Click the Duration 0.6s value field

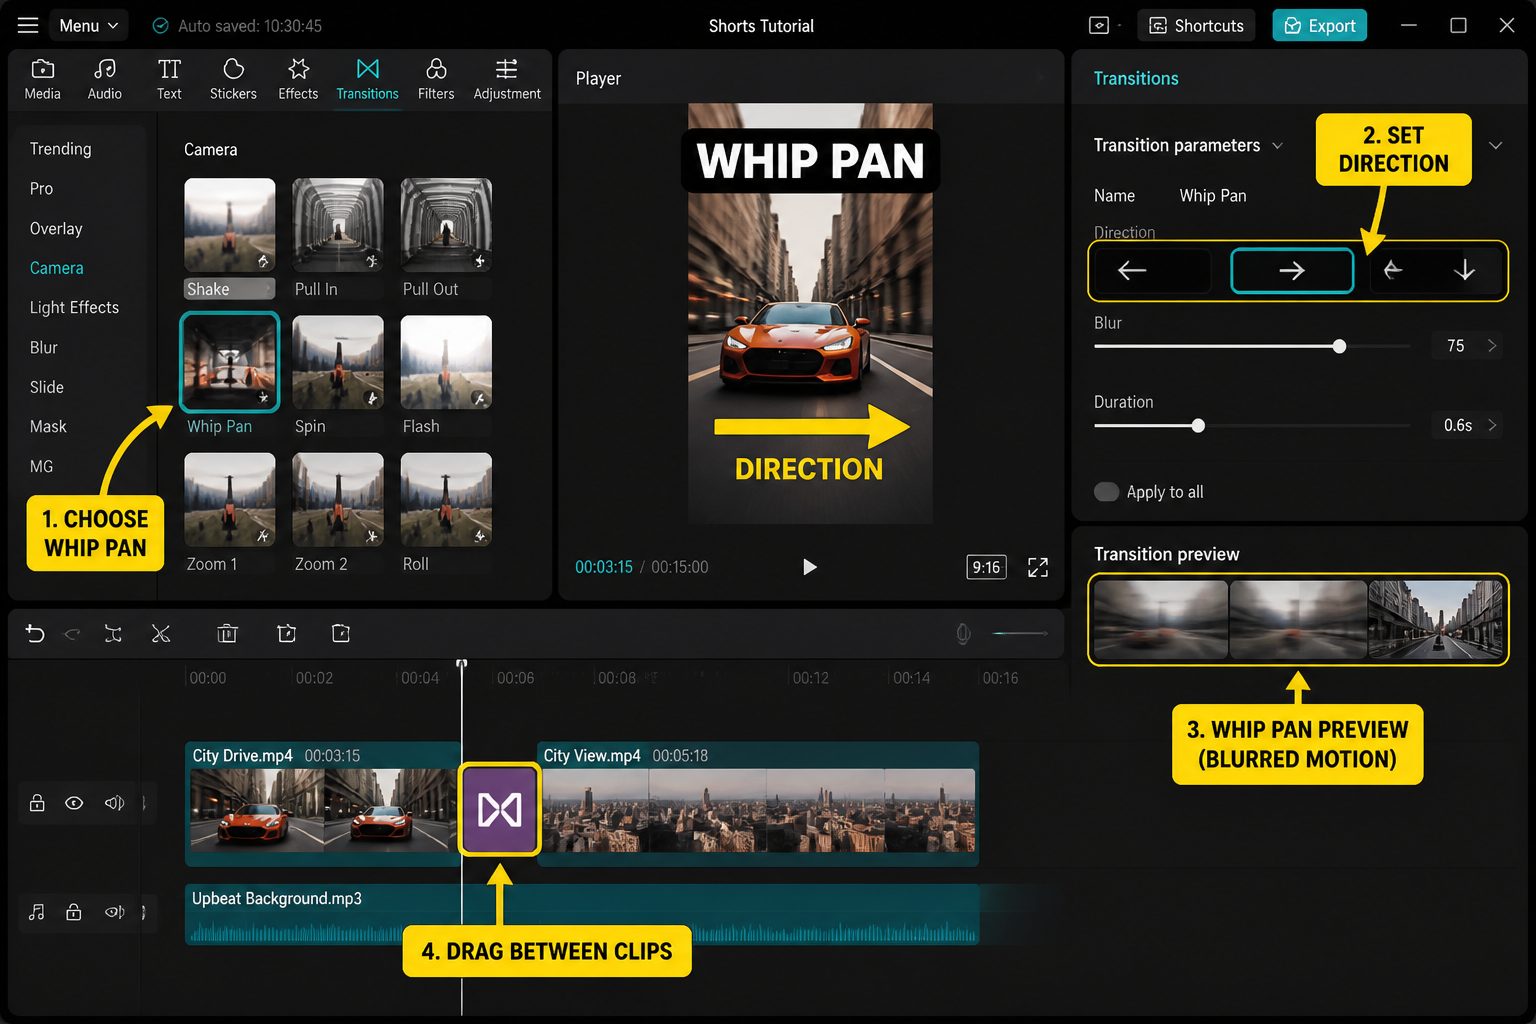(1457, 426)
